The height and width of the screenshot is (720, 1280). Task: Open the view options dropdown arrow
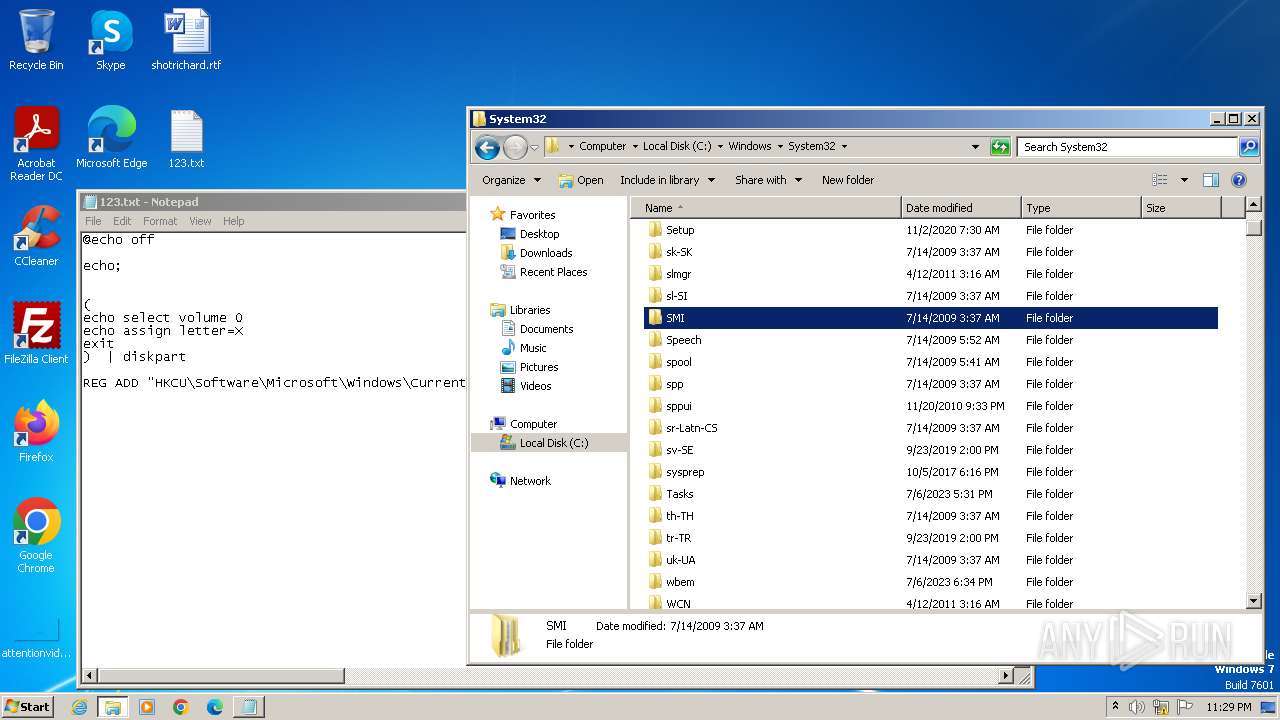[1184, 180]
